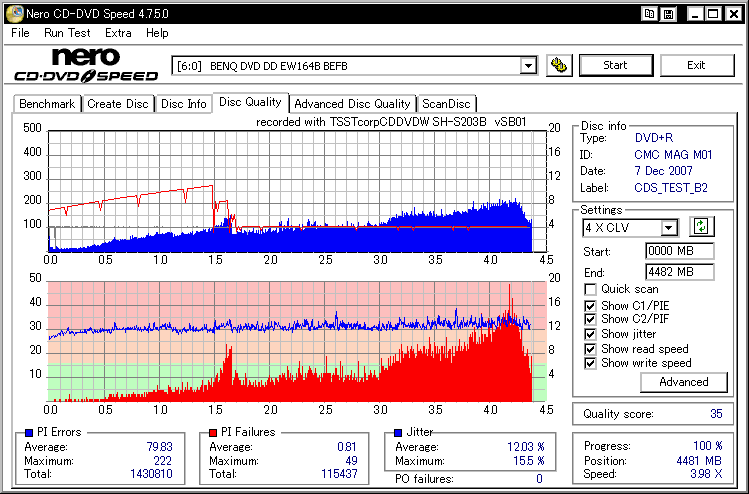Click the green refresh speed icon
Screen dimensions: 749x494
tap(701, 227)
